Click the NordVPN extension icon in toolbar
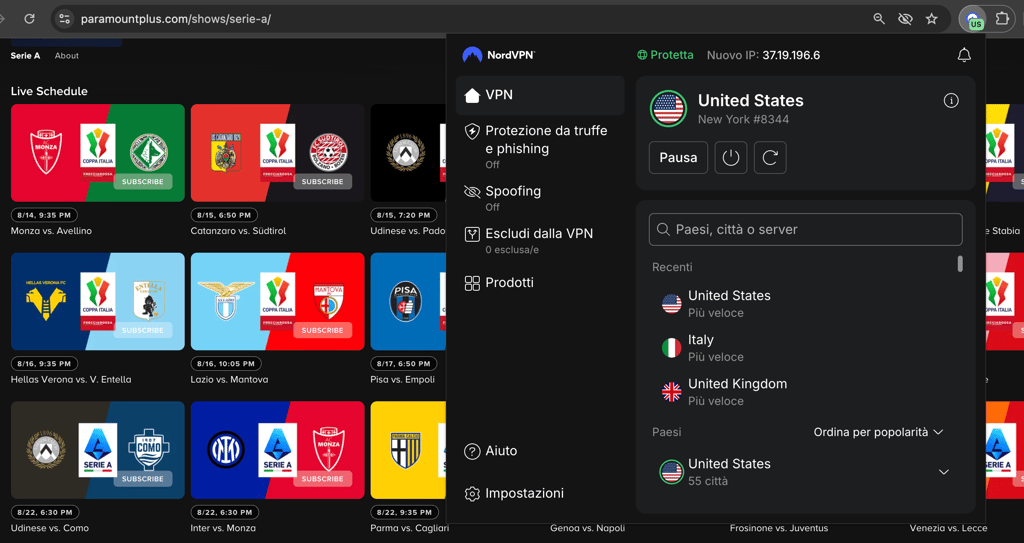 click(x=972, y=19)
